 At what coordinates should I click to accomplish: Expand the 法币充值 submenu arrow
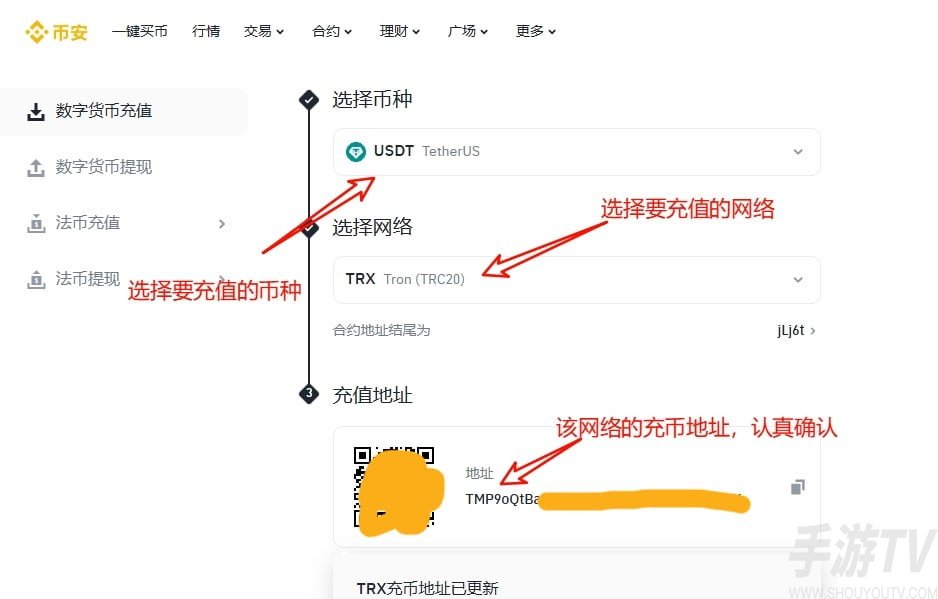point(222,224)
